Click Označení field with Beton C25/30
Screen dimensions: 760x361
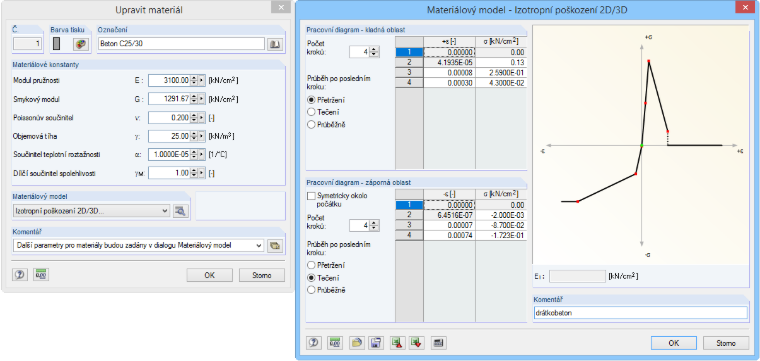pyautogui.click(x=181, y=44)
